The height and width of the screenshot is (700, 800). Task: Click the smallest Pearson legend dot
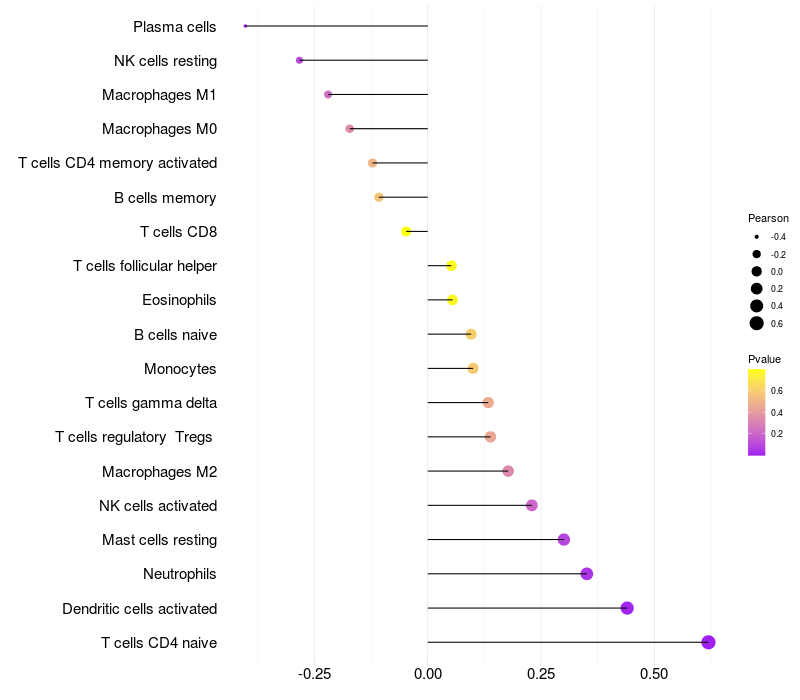757,237
